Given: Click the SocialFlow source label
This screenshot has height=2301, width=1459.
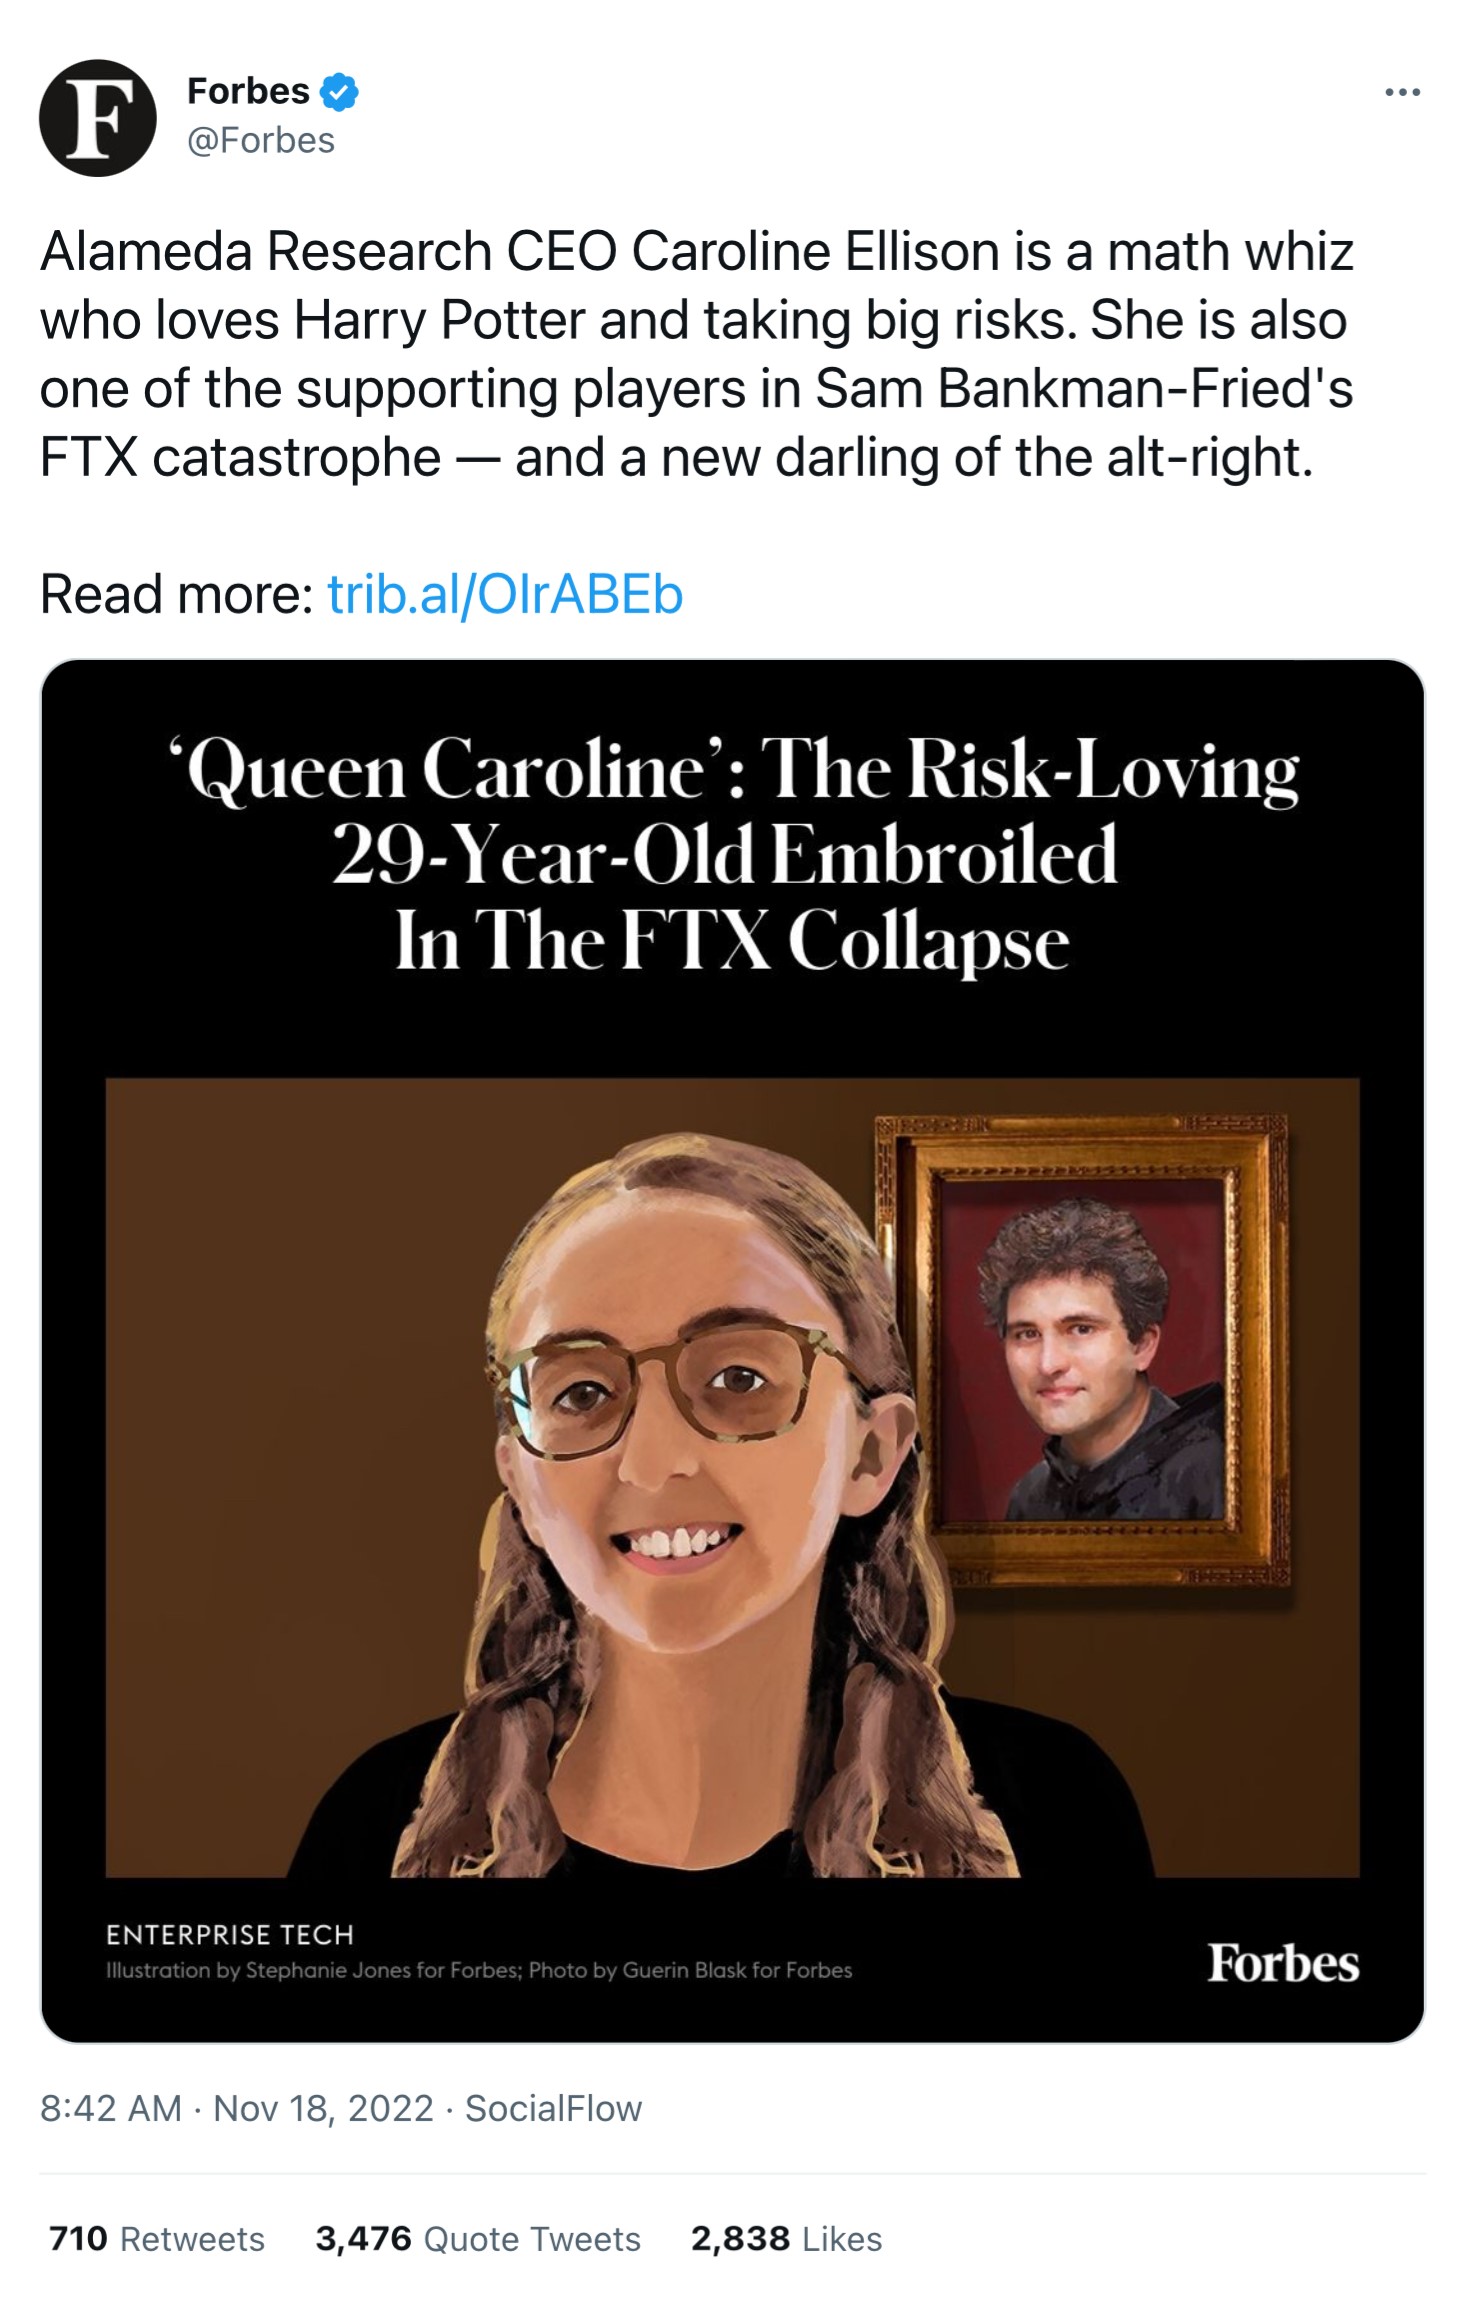Looking at the screenshot, I should pos(553,2108).
